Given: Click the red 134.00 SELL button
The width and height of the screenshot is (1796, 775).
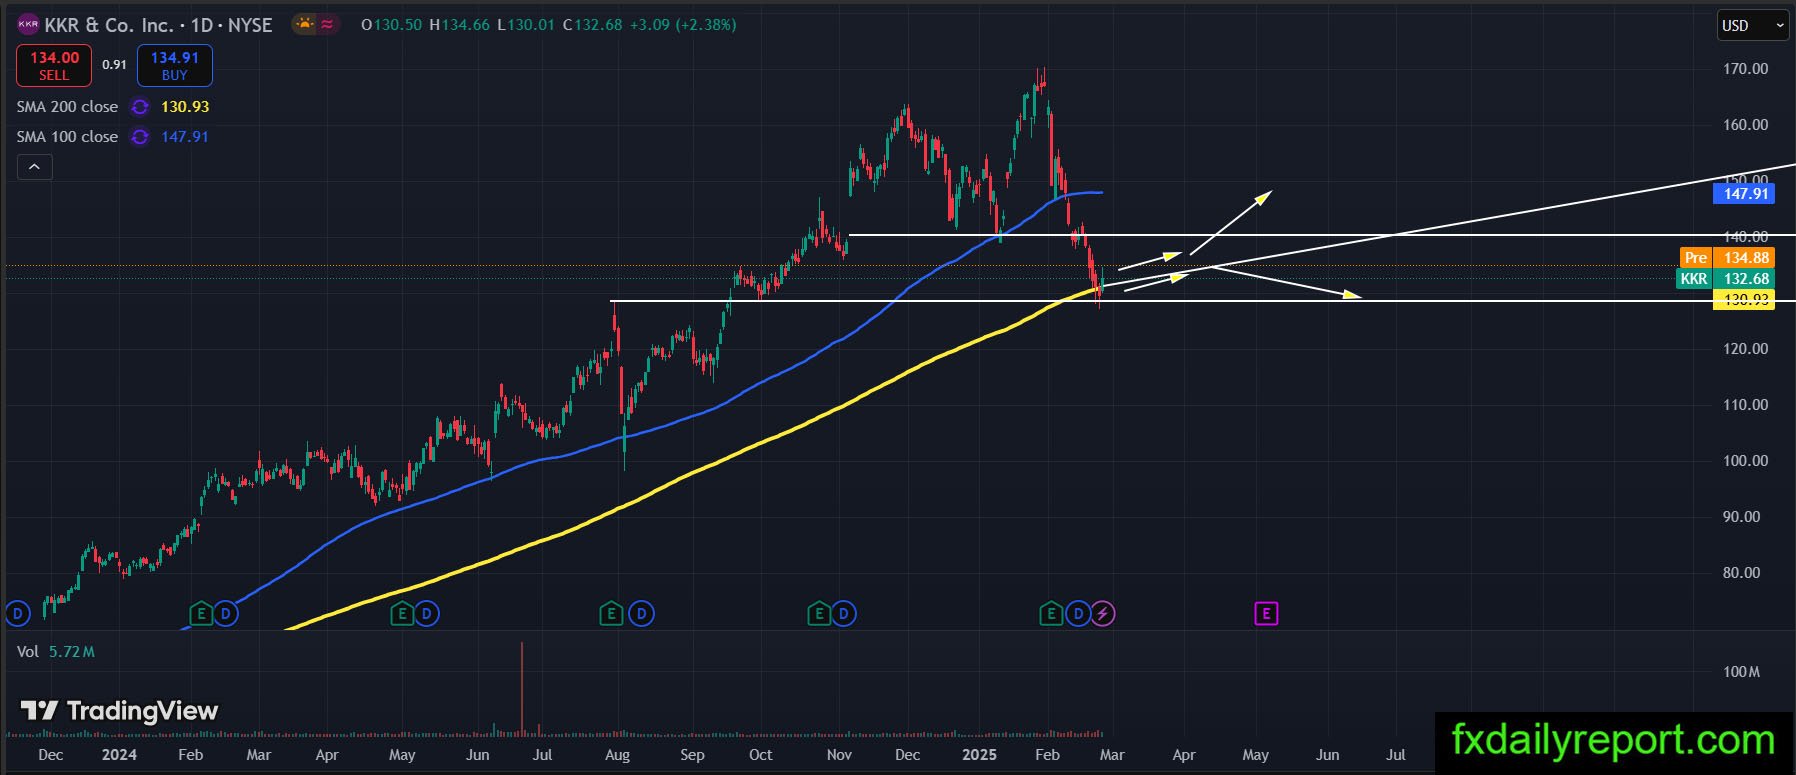Looking at the screenshot, I should pos(54,66).
